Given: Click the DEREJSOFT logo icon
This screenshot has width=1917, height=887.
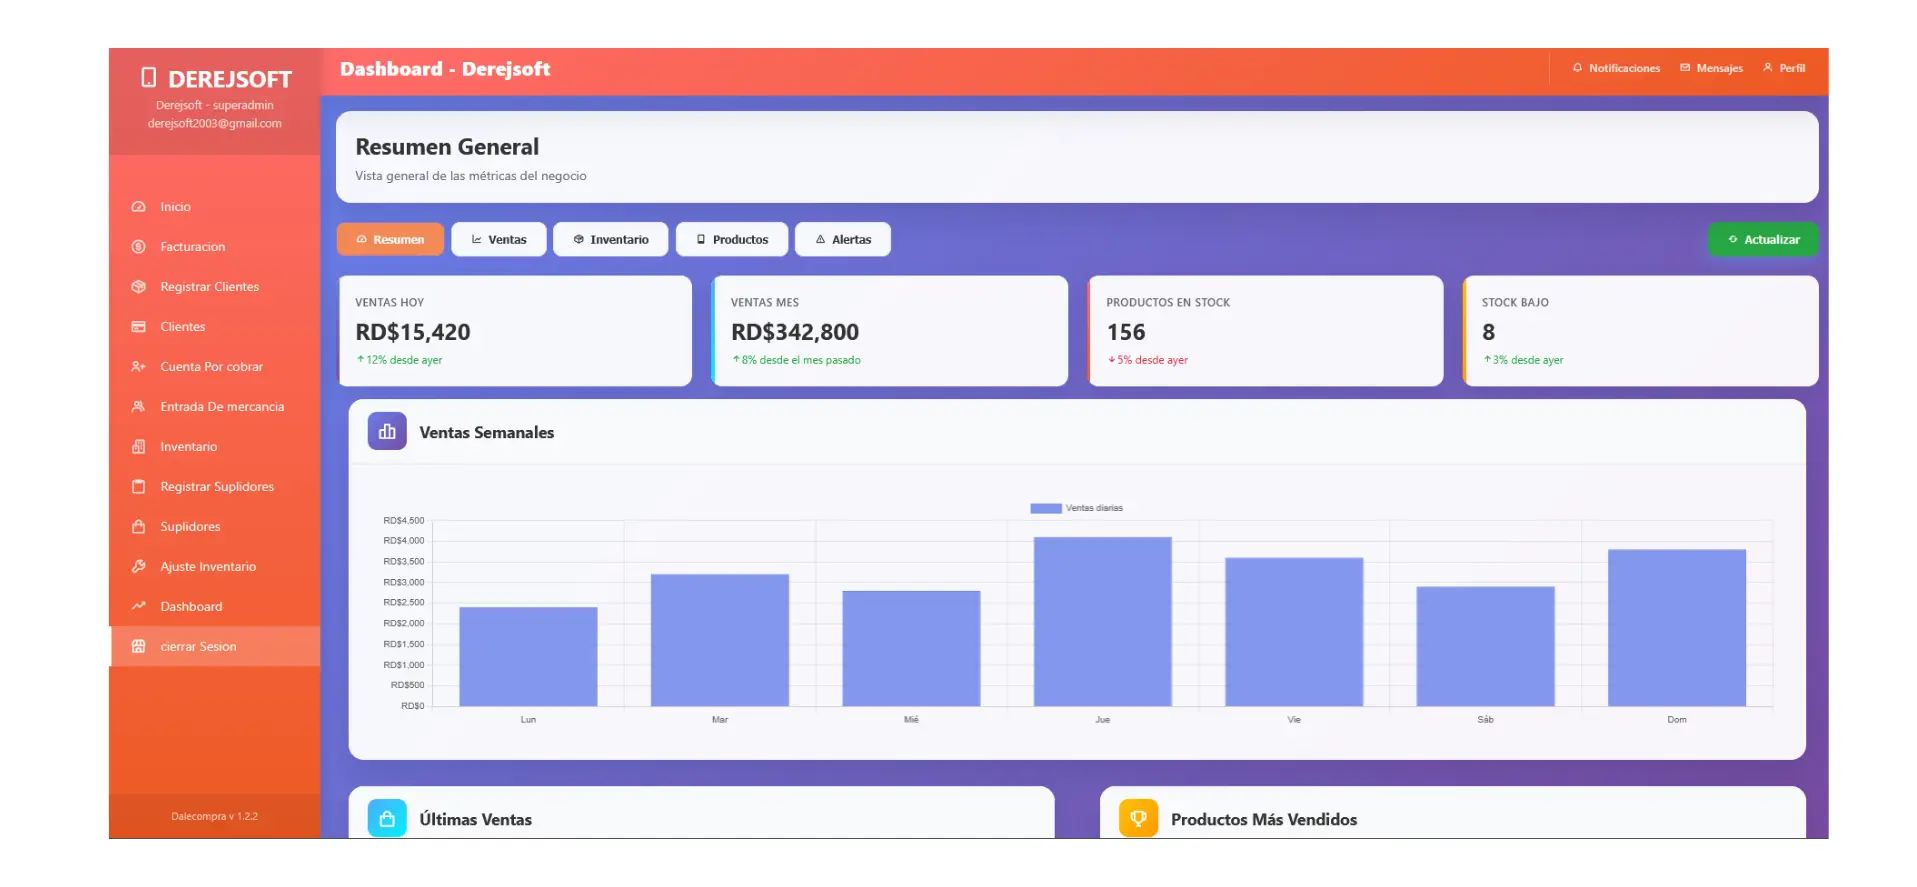Looking at the screenshot, I should click(x=149, y=78).
